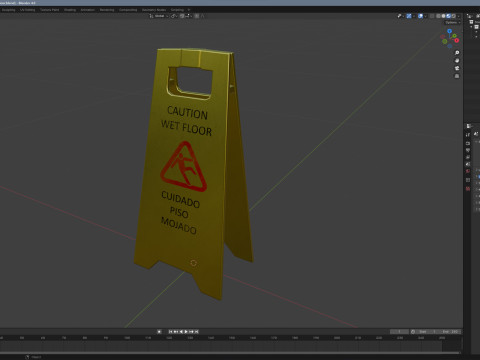Viewport: 480px width, 360px height.
Task: Open the overlays options dropdown arrow
Action: click(x=426, y=16)
